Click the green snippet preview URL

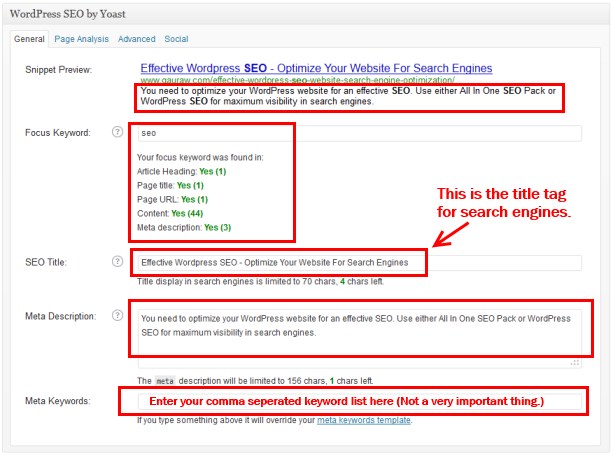(x=298, y=80)
